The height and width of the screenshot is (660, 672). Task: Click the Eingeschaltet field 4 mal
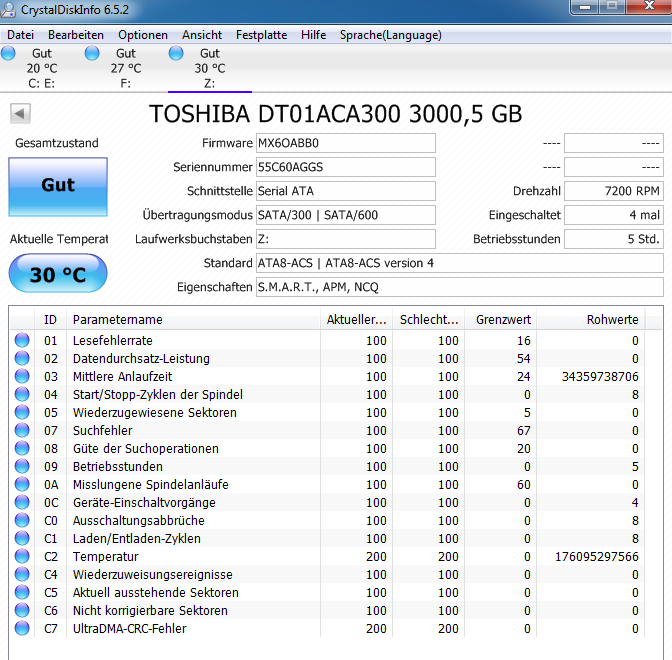click(x=614, y=215)
